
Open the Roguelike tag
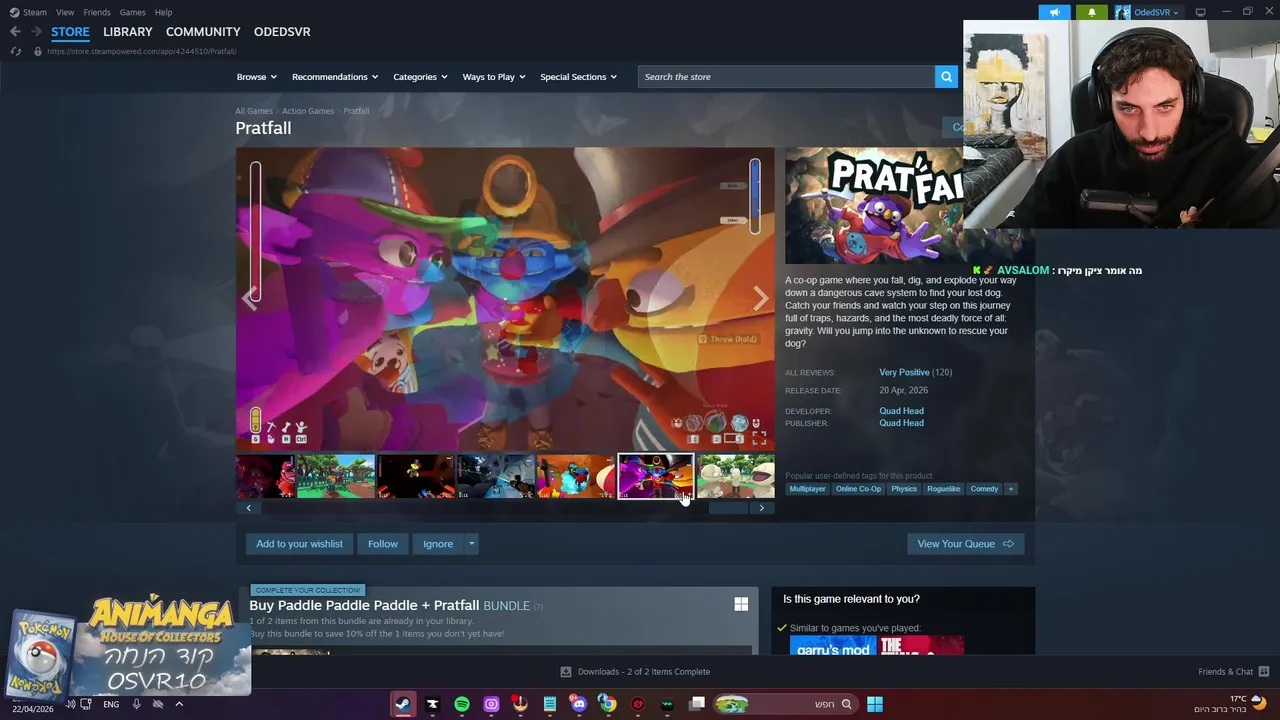[x=943, y=489]
